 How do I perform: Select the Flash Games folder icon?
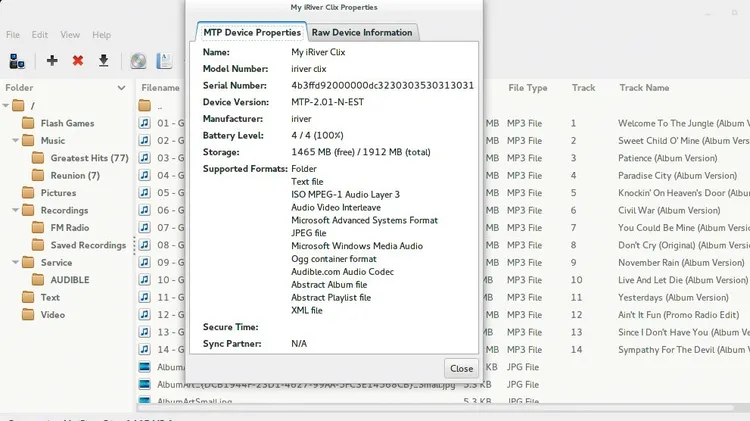pos(28,123)
